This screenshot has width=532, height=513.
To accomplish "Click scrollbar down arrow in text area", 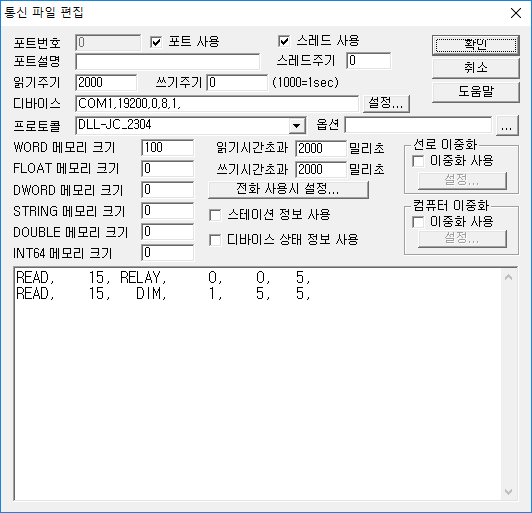I will pos(508,491).
